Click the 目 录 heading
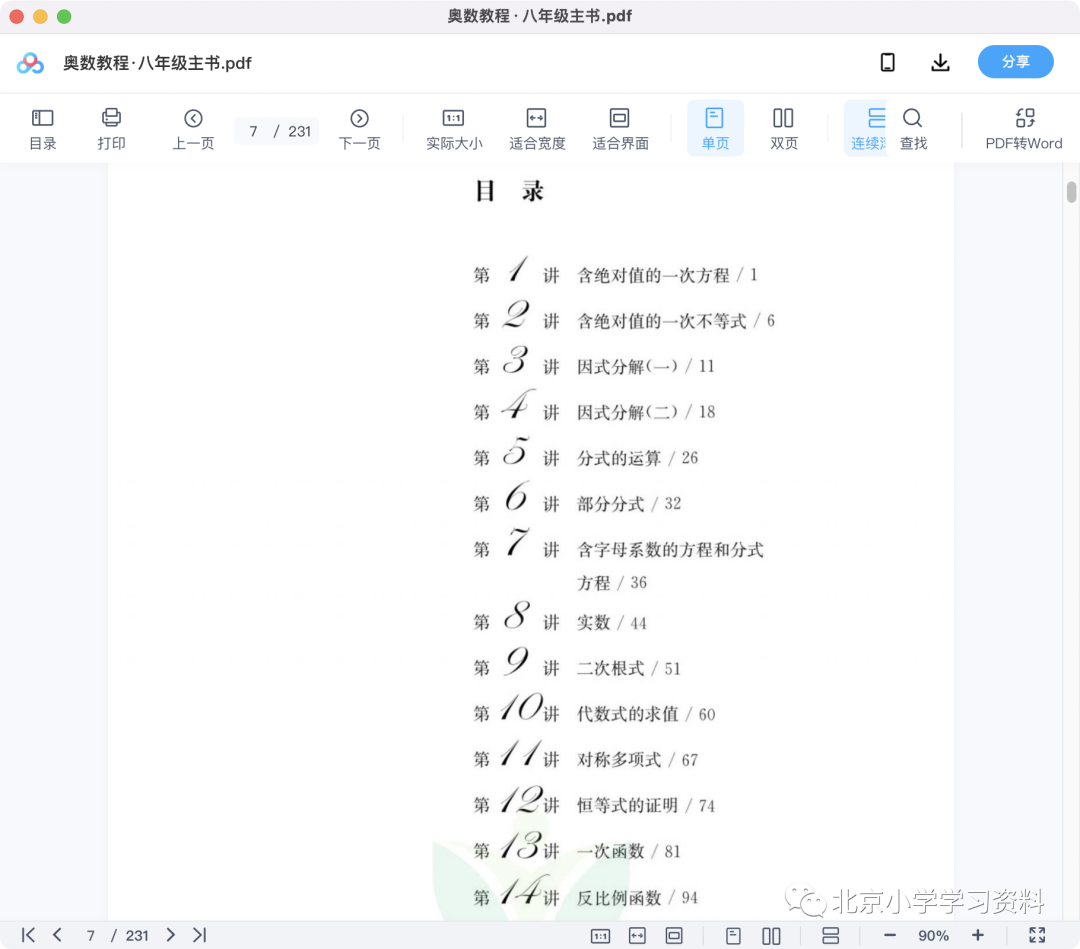This screenshot has height=949, width=1080. [x=510, y=191]
